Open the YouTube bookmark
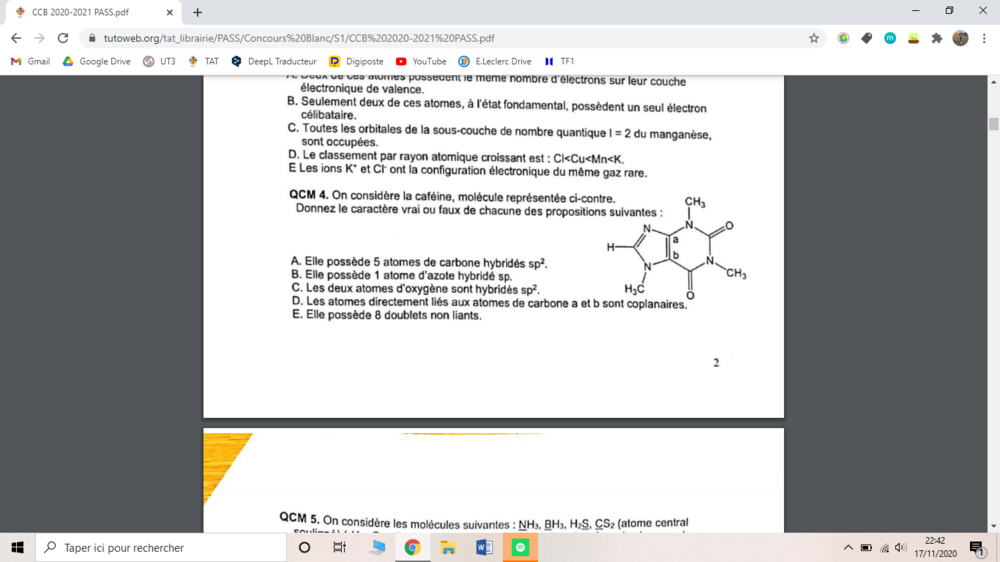The width and height of the screenshot is (1000, 562). [x=421, y=61]
